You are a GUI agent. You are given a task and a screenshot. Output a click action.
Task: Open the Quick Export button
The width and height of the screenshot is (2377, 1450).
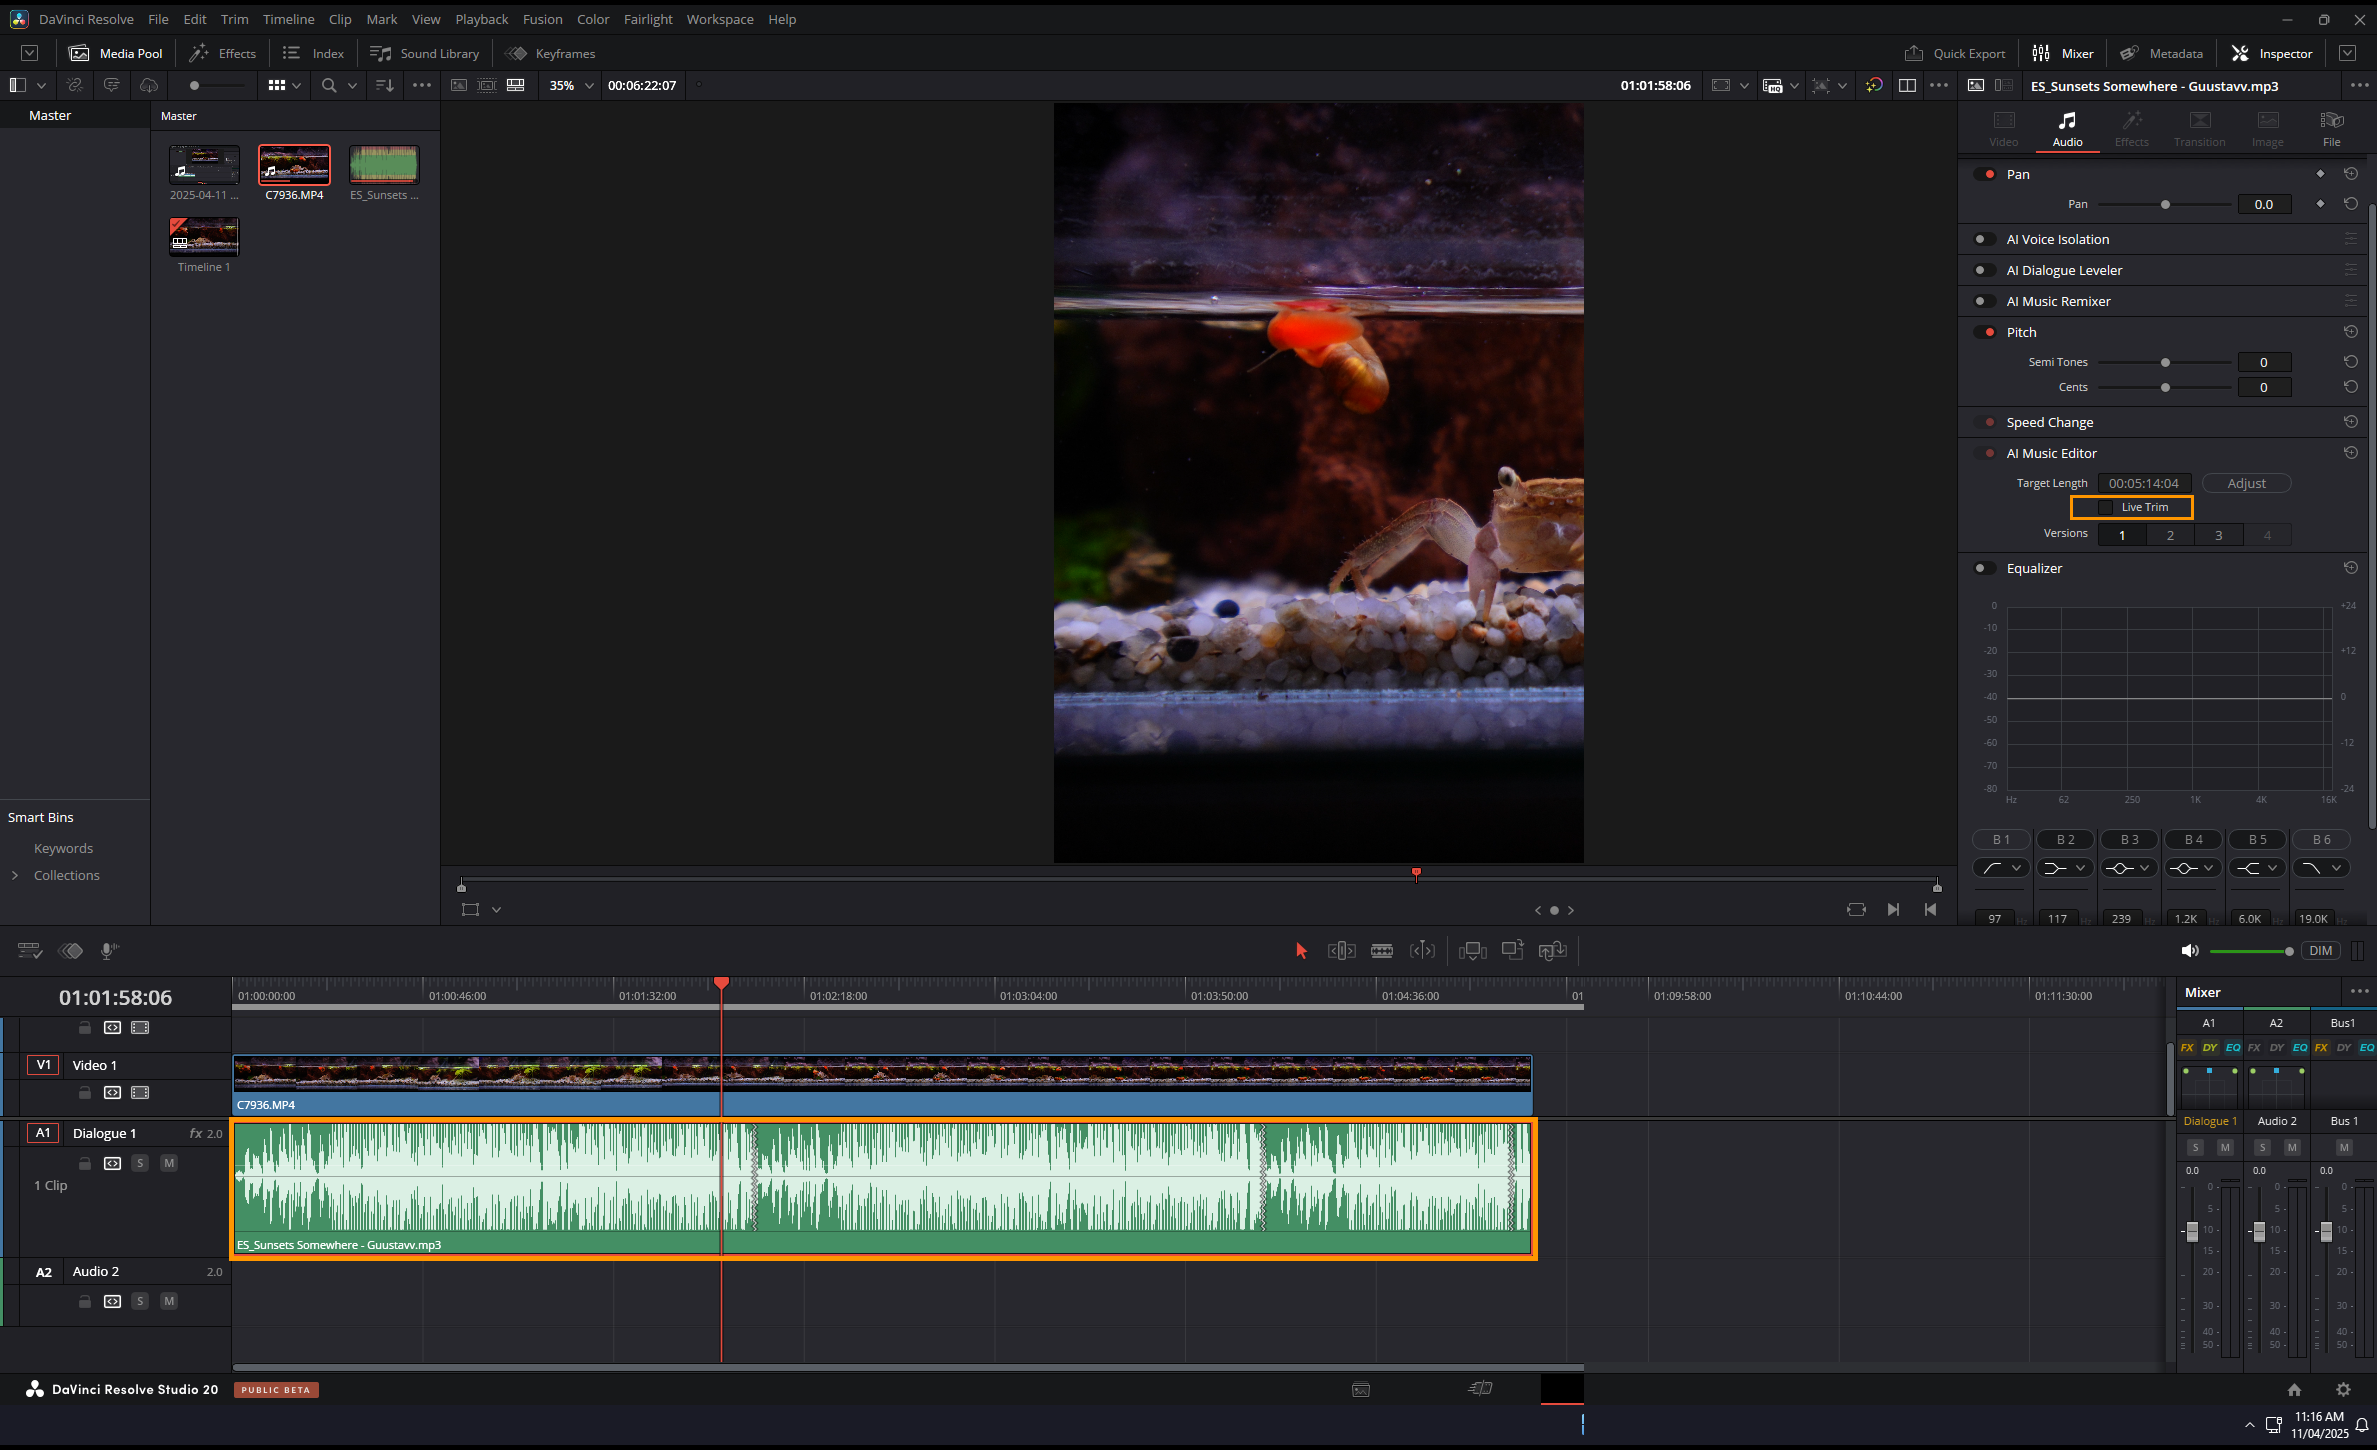(x=1955, y=54)
